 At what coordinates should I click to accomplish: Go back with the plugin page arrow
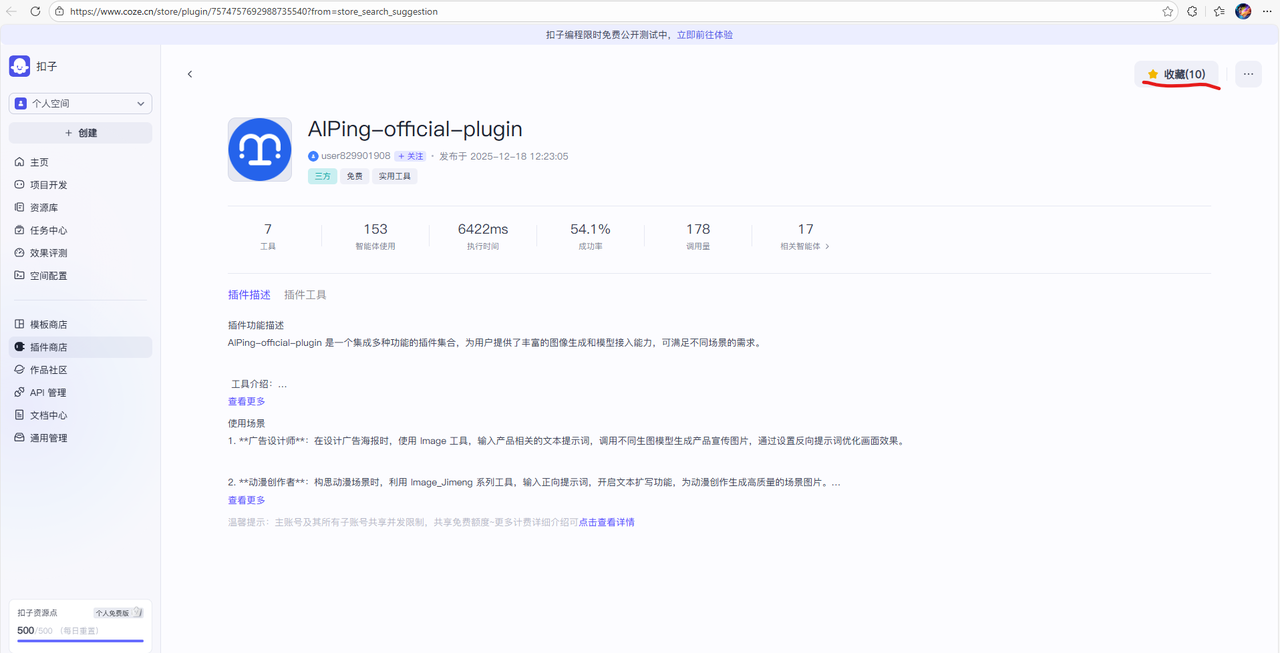(190, 74)
